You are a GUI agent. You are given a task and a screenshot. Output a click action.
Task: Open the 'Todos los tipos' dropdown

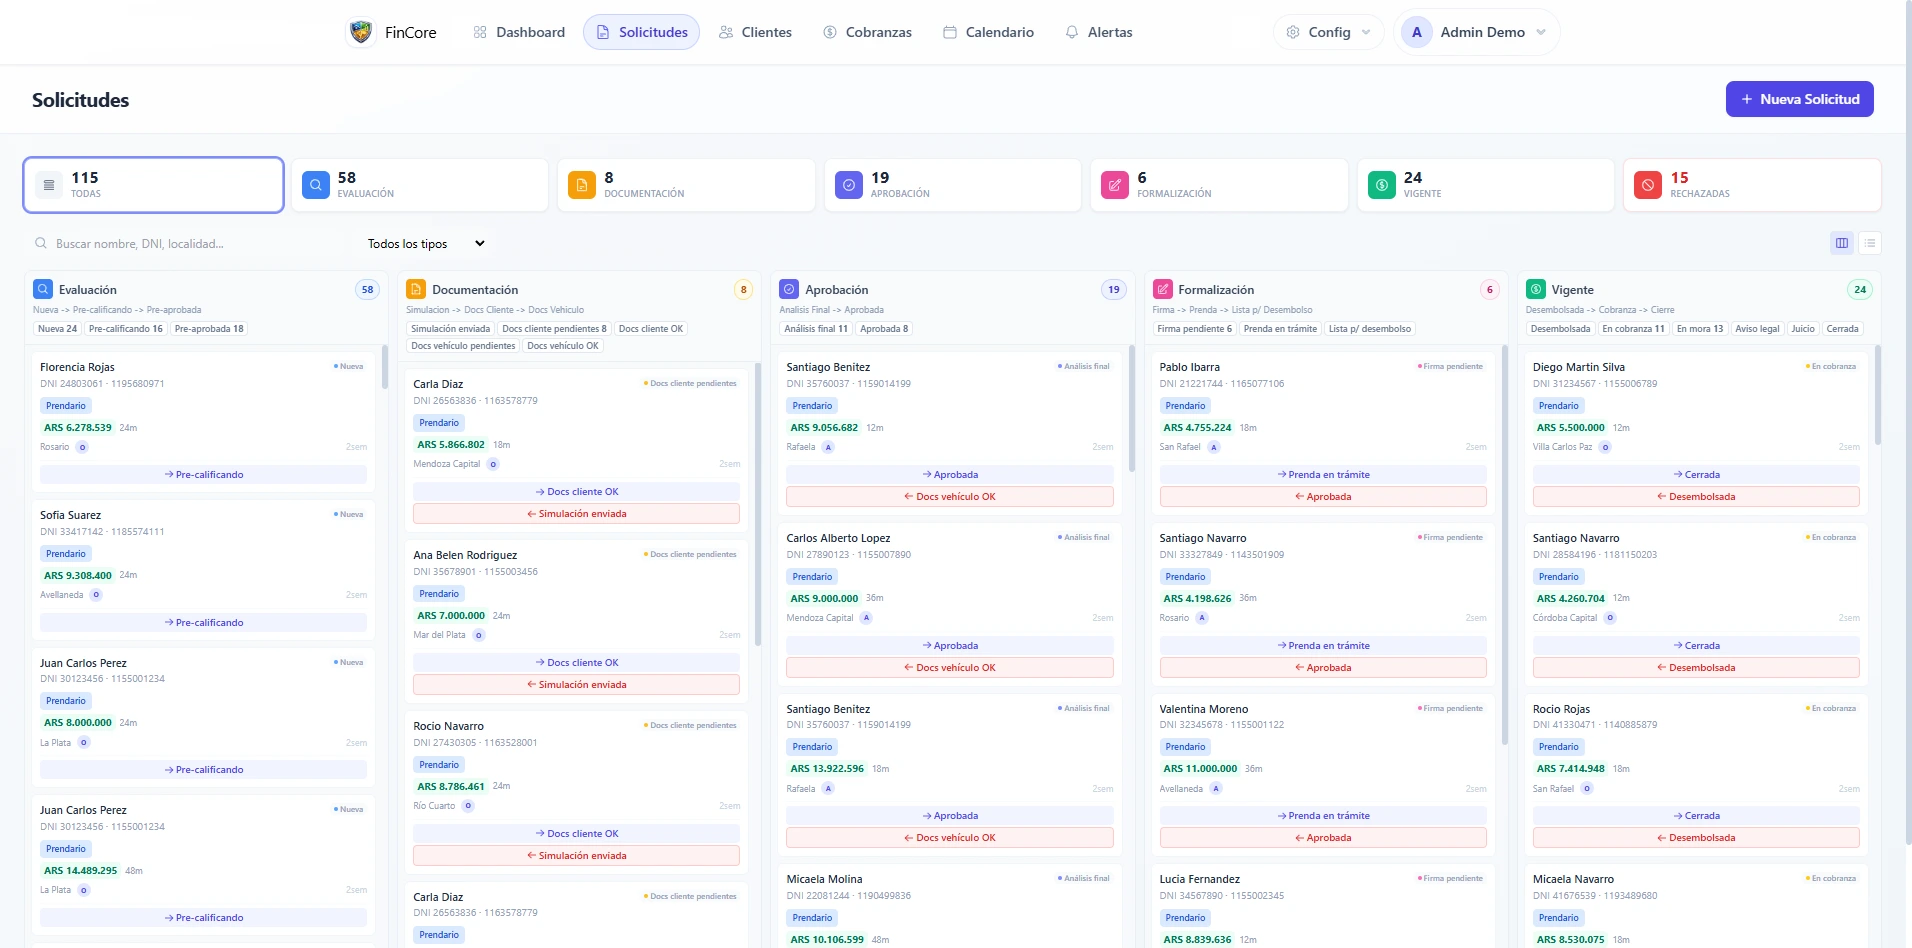pos(426,243)
